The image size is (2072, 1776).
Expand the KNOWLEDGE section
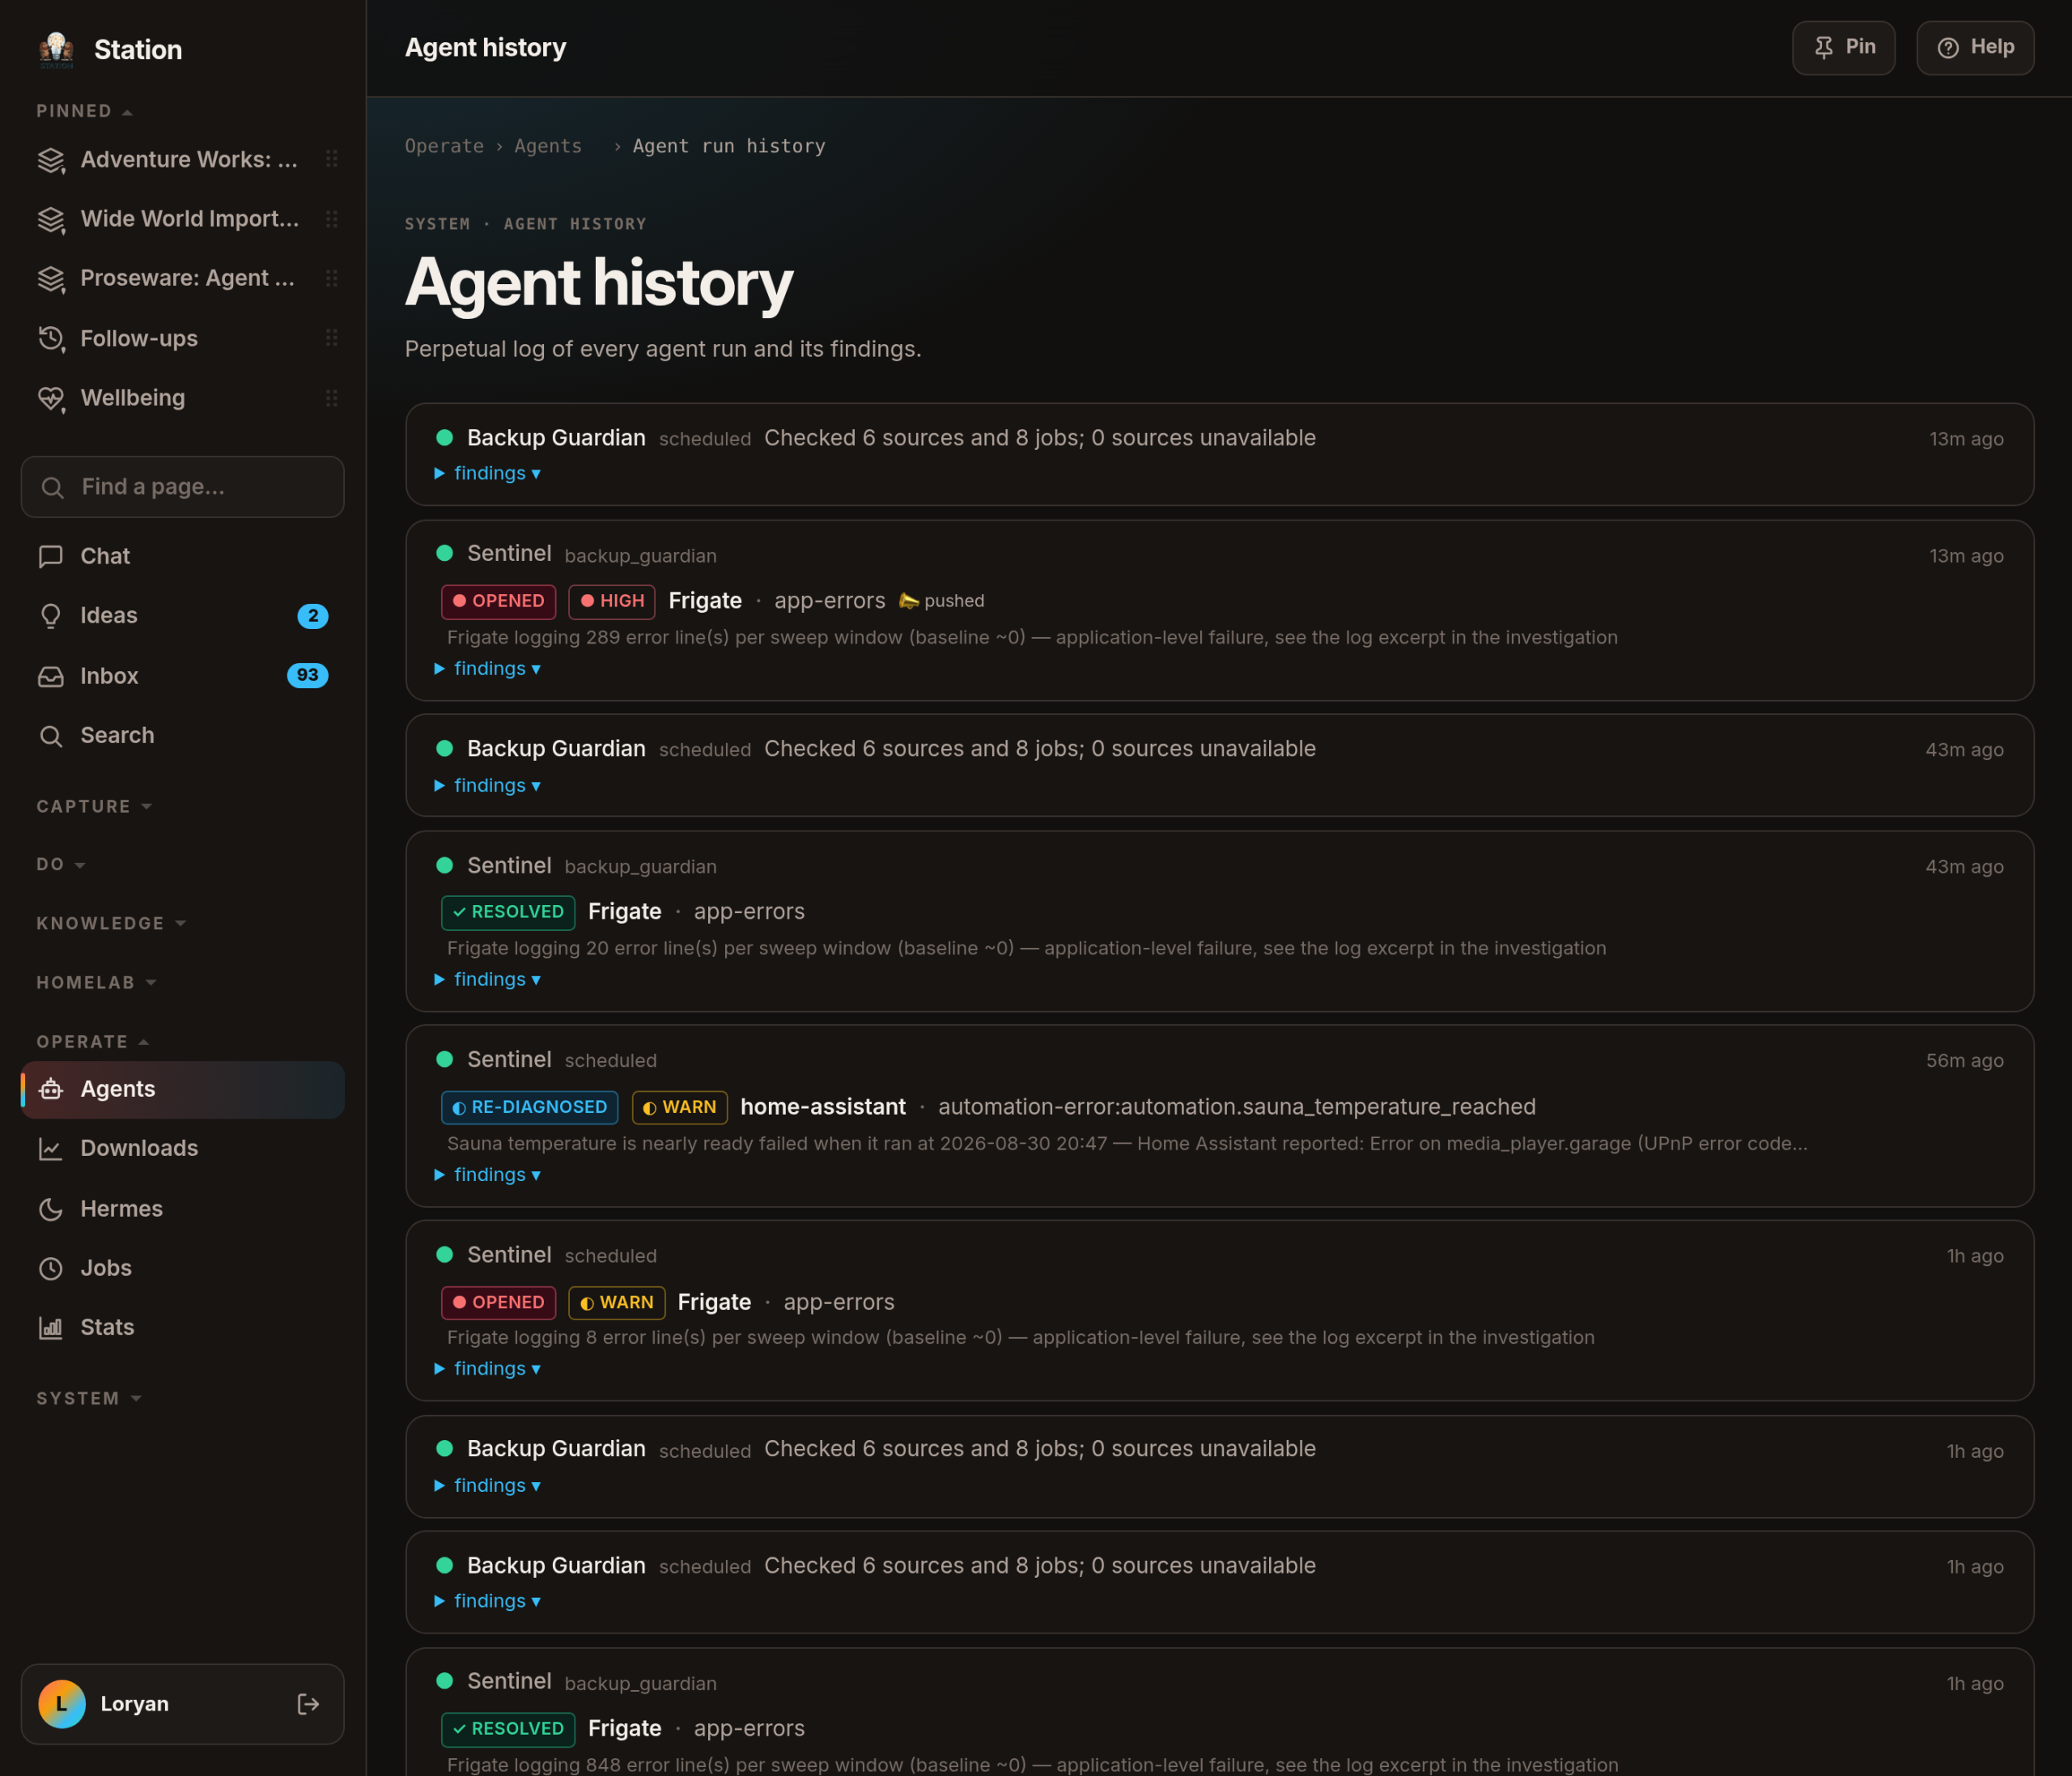111,923
